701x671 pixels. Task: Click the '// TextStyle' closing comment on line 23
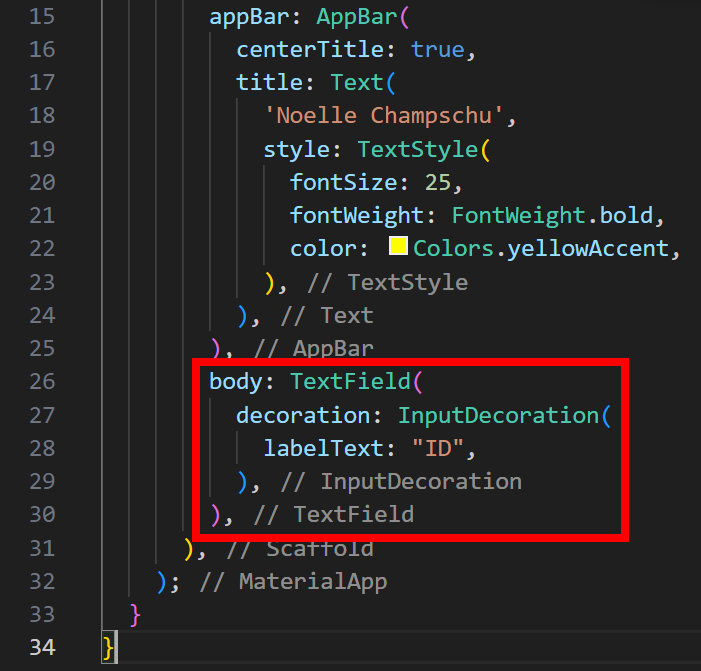click(388, 283)
